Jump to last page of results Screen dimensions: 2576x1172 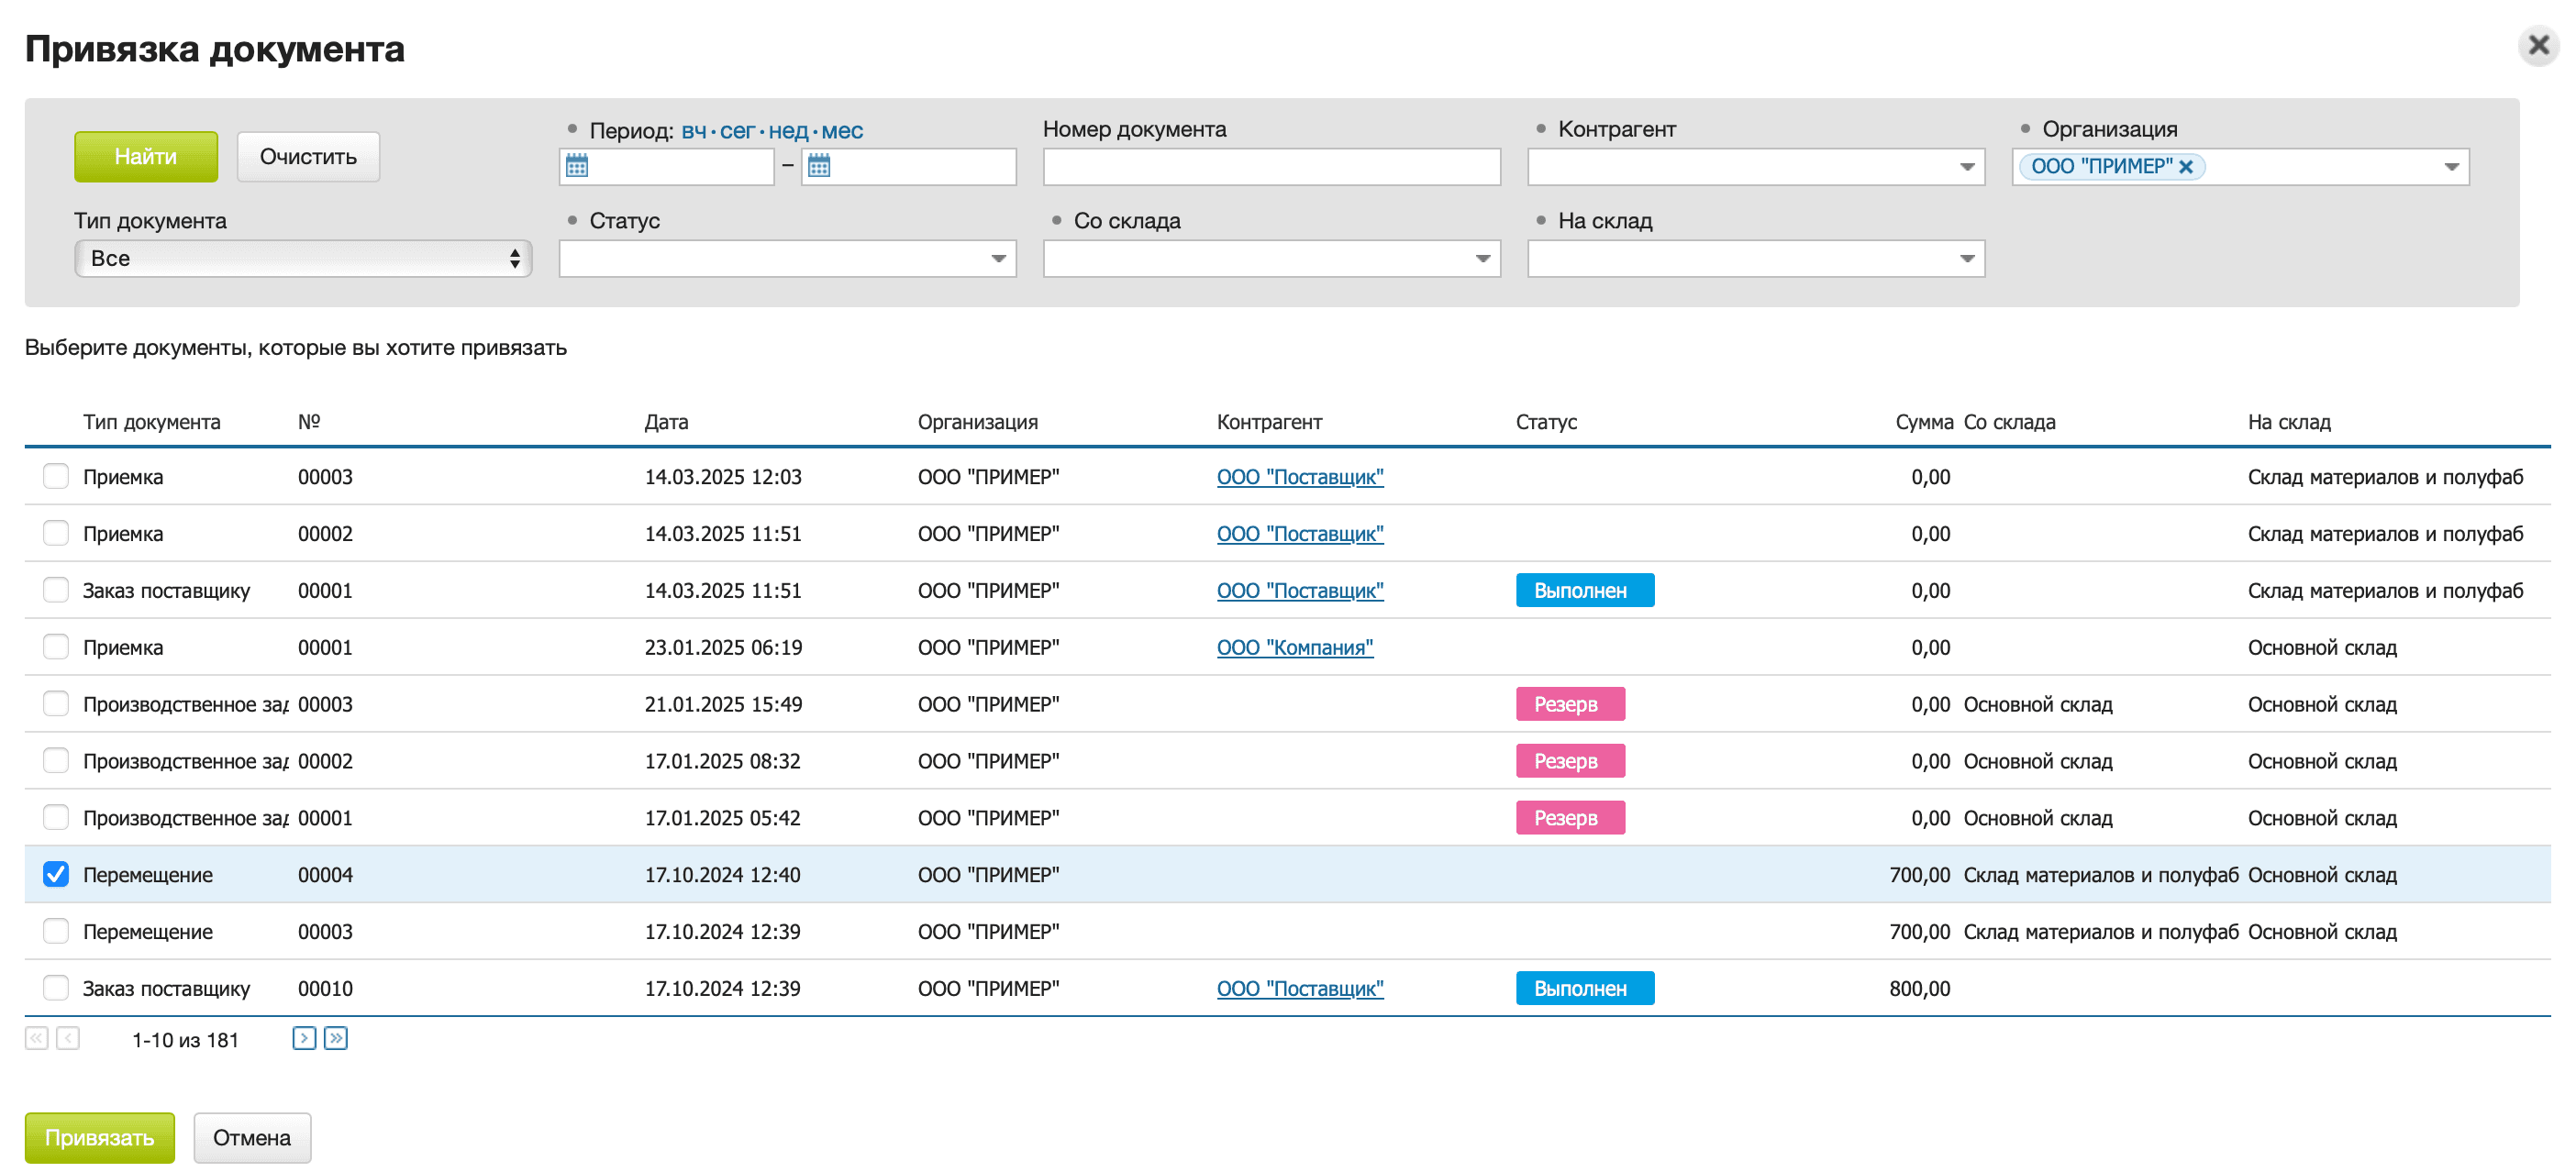click(336, 1038)
